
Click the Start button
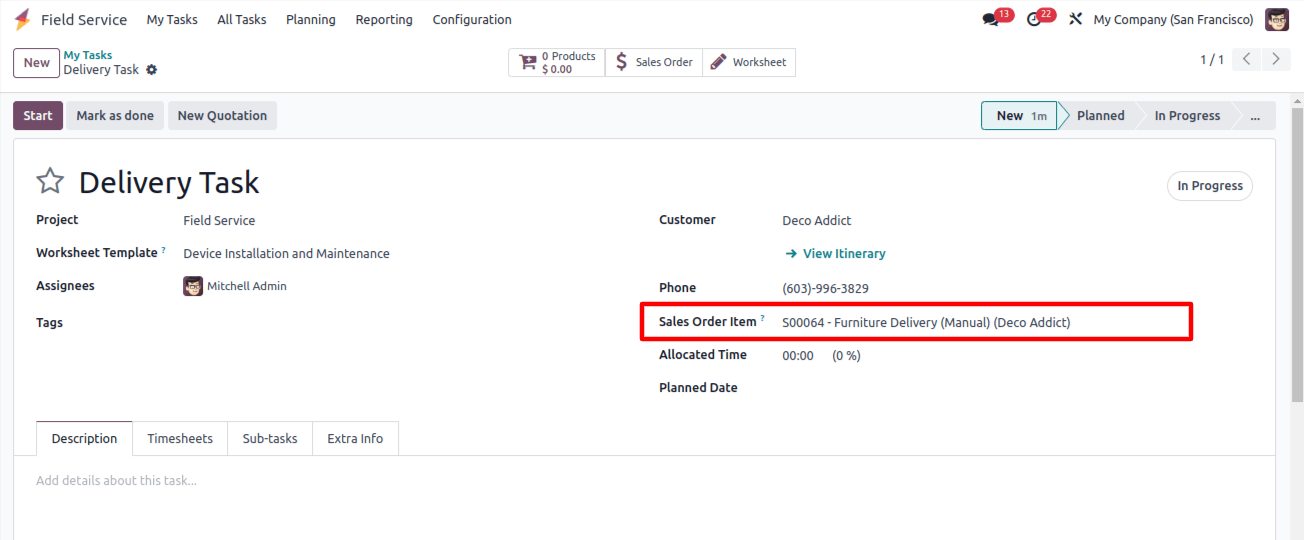pos(38,116)
